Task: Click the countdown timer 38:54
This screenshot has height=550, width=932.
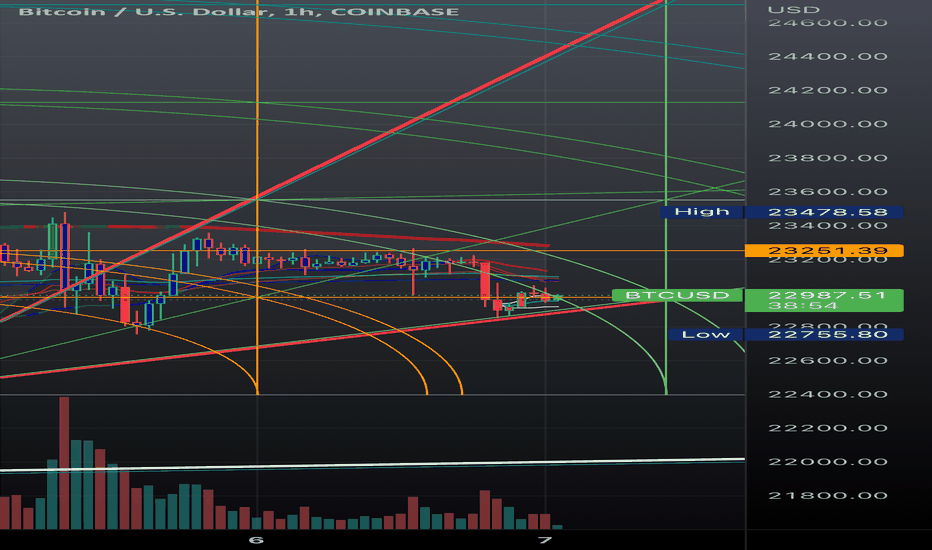Action: click(x=803, y=306)
